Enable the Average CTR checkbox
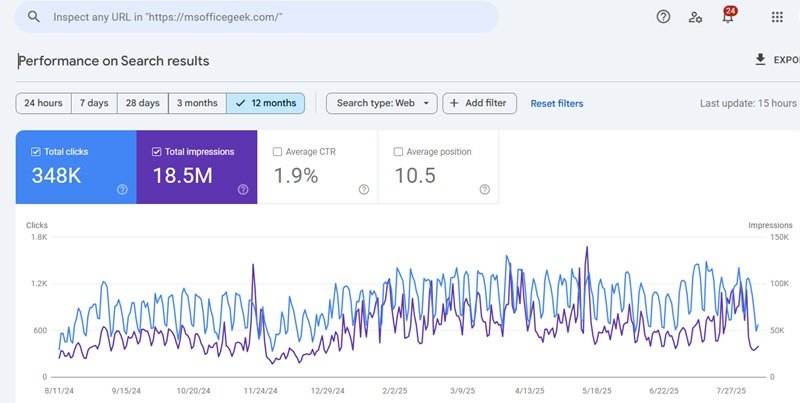This screenshot has width=800, height=403. (278, 152)
